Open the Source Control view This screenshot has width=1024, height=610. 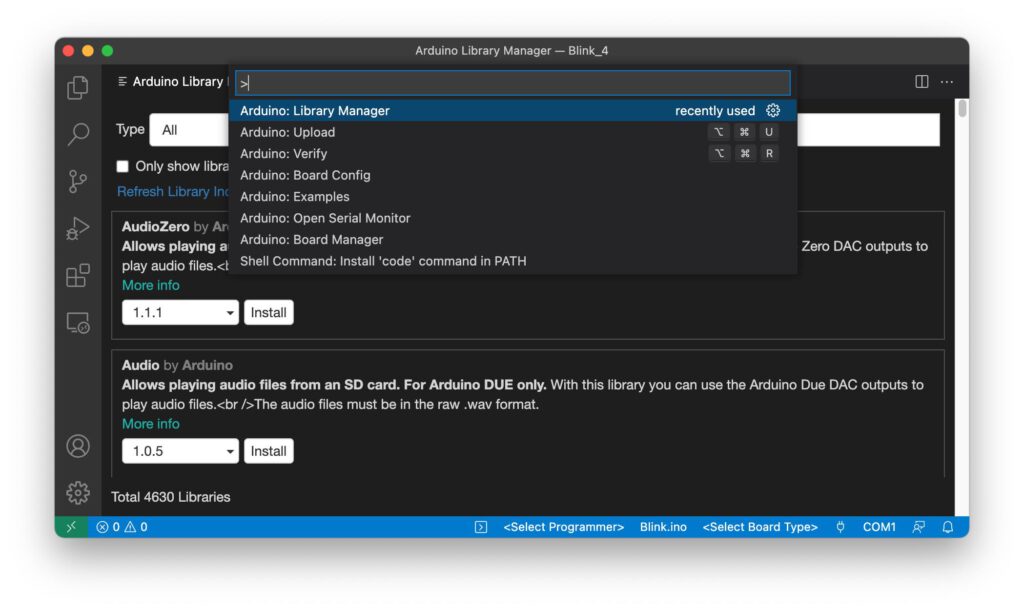point(78,181)
